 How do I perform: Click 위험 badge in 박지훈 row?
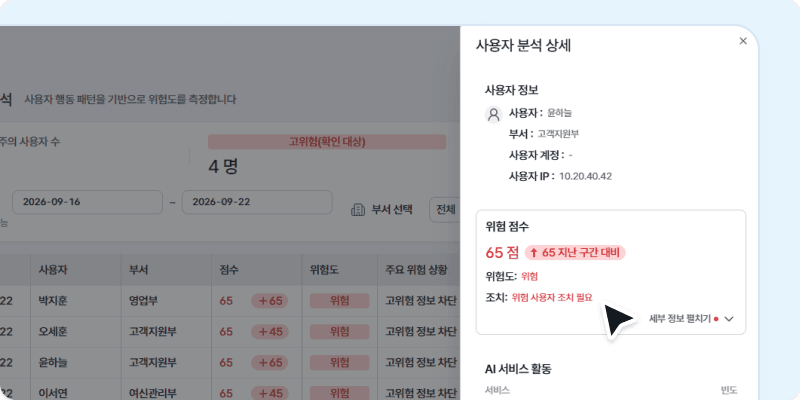tap(339, 301)
